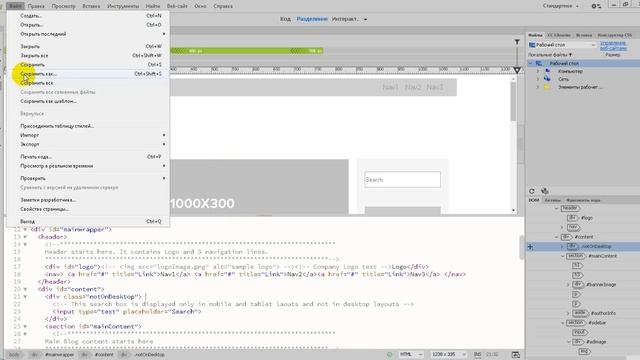Click the Управление веб-сайтами link
Screen dimensions: 640x360
pyautogui.click(x=613, y=45)
